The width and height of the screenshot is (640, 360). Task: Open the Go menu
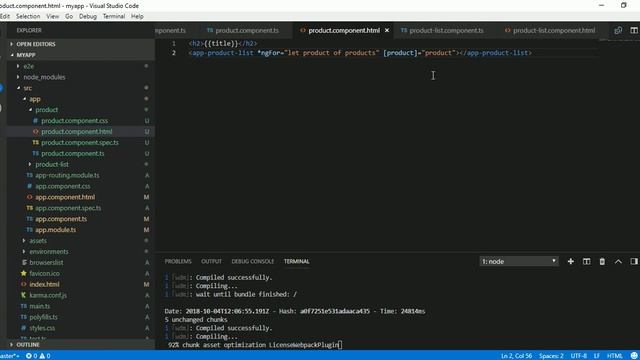click(x=69, y=16)
